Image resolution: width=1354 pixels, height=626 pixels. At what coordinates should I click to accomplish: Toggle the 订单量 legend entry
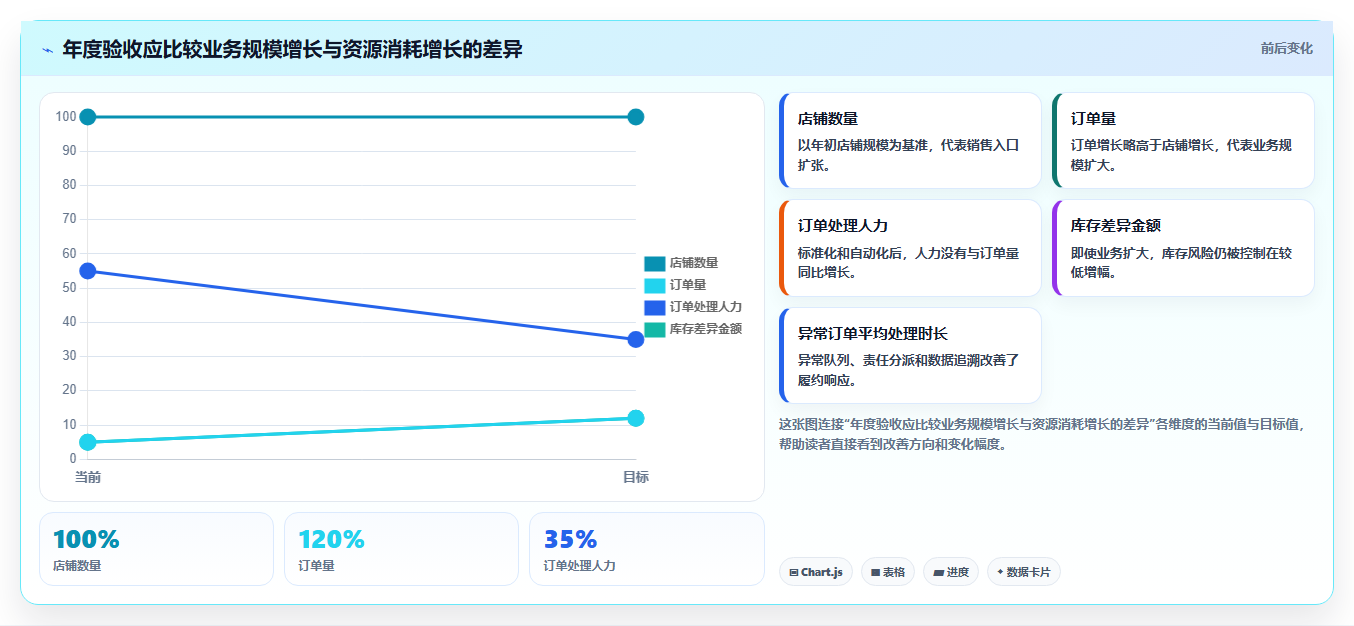click(x=675, y=285)
